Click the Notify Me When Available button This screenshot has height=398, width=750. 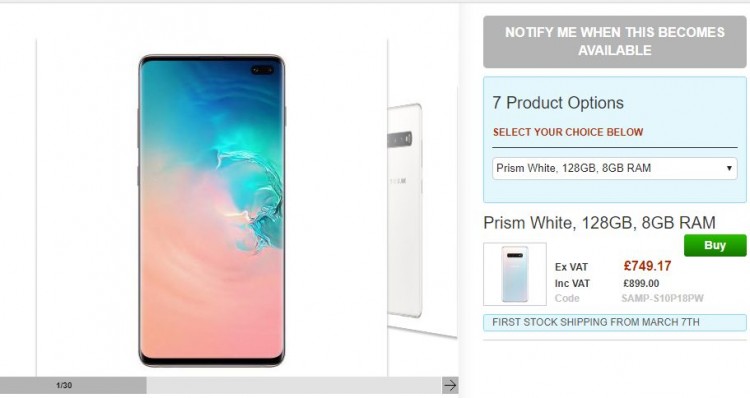[x=614, y=42]
